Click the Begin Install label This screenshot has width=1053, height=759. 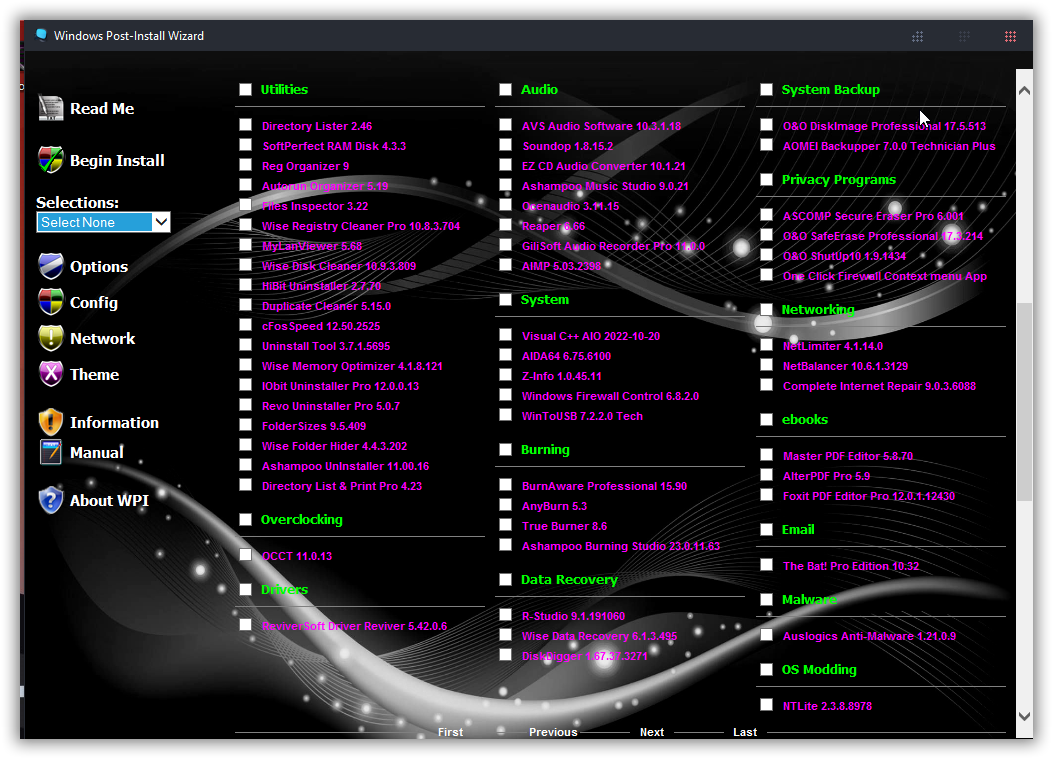pyautogui.click(x=118, y=161)
